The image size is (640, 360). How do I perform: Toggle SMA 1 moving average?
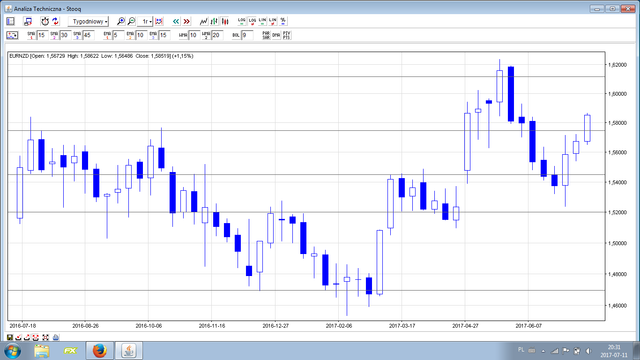[x=31, y=35]
